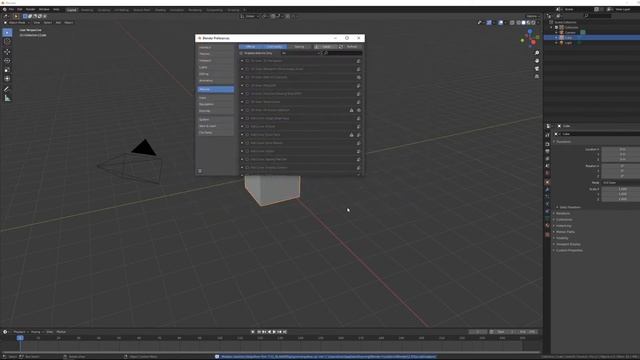Select the Cube row in outliner

pyautogui.click(x=592, y=38)
